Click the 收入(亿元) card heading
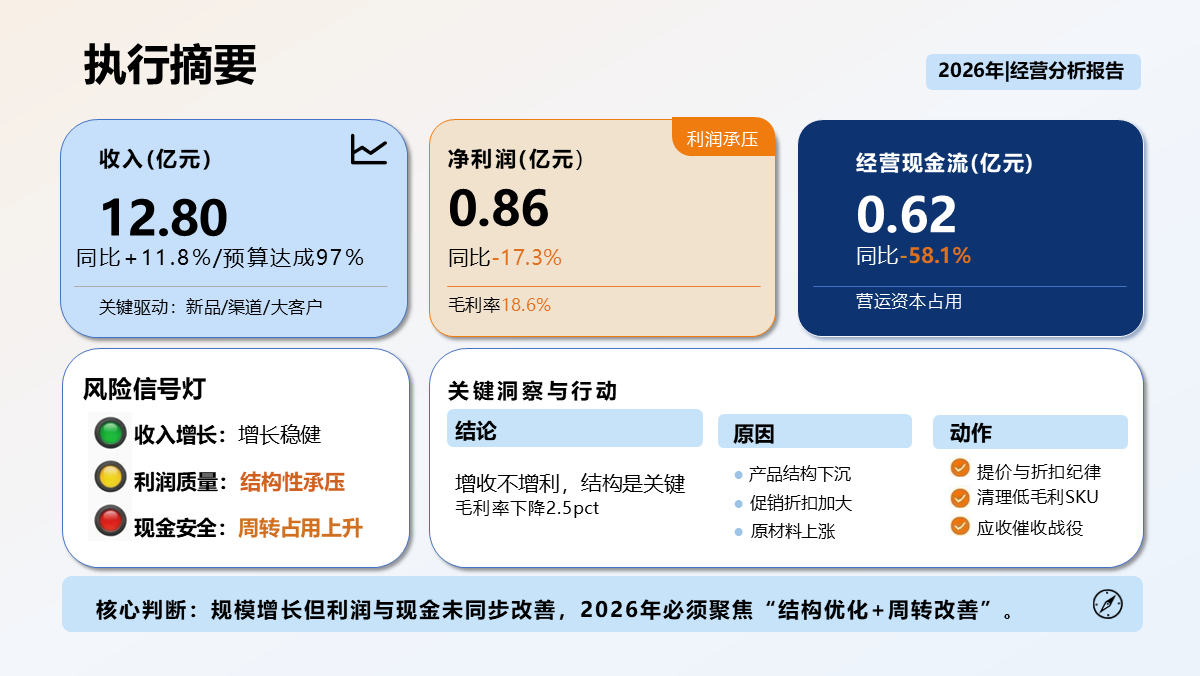The width and height of the screenshot is (1200, 676). (x=155, y=159)
